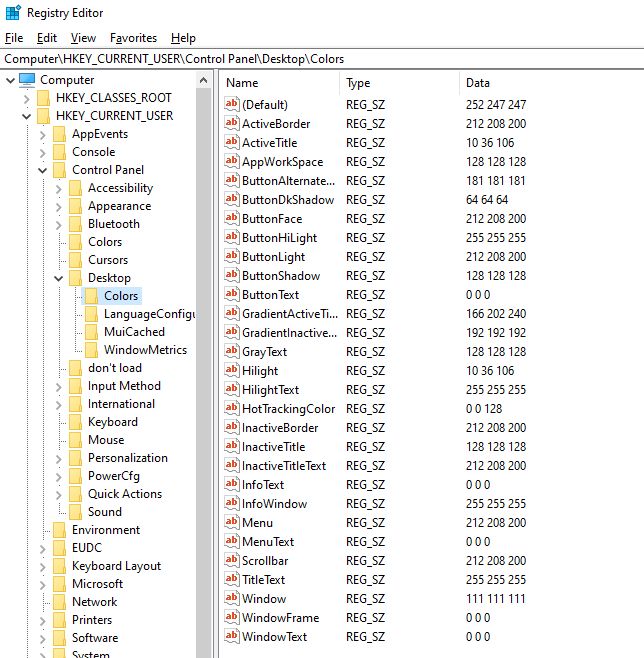The image size is (644, 658).
Task: Click the string icon beside Window value
Action: click(x=232, y=598)
